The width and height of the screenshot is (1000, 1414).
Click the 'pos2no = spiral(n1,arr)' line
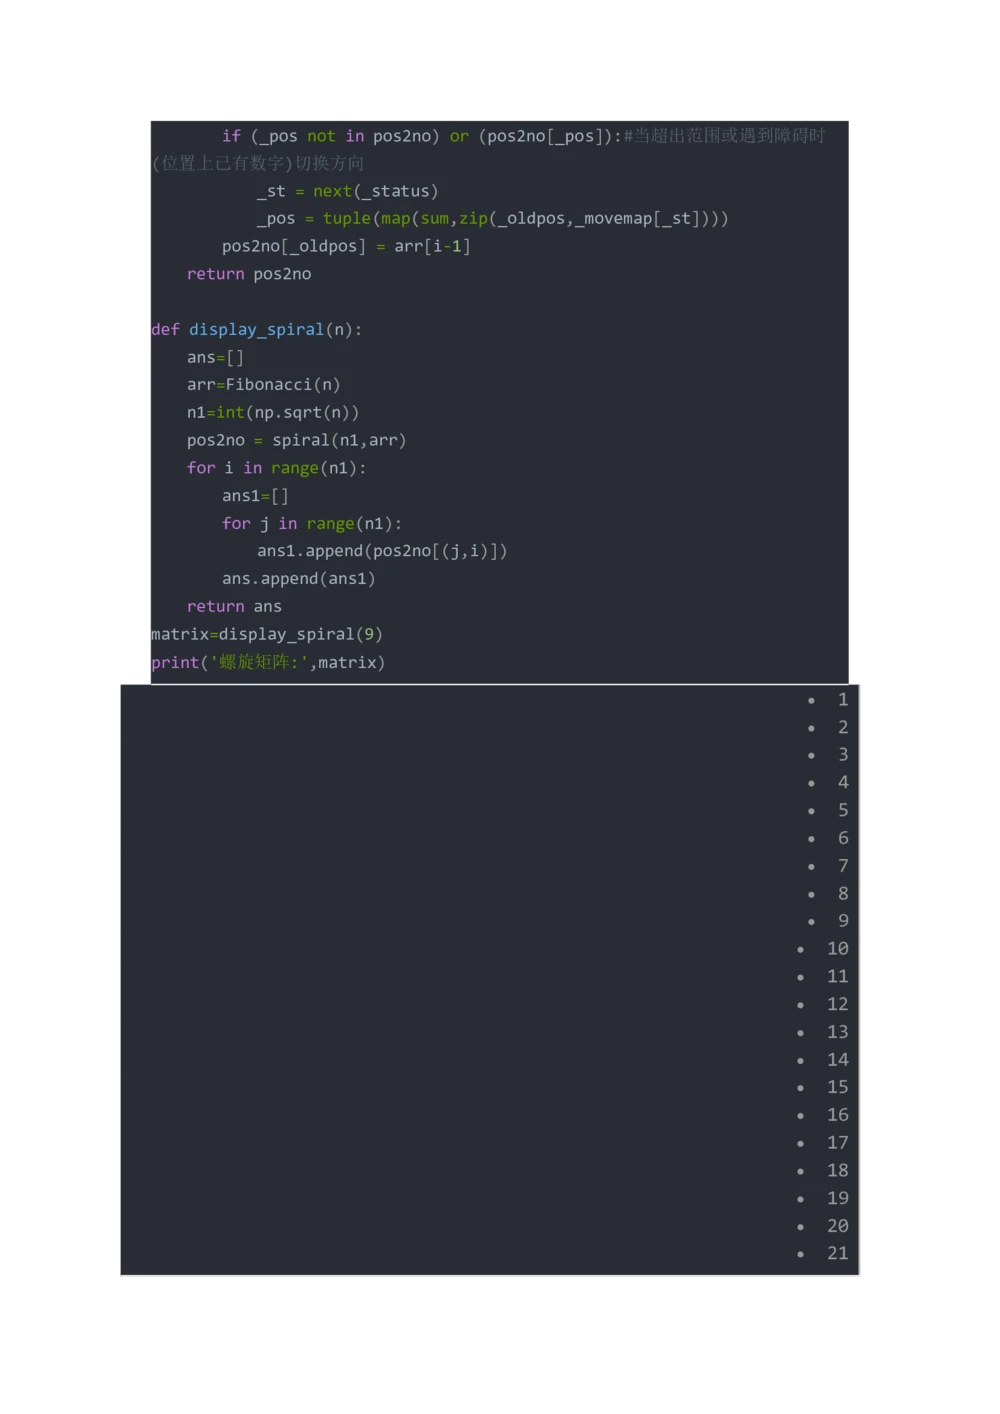tap(296, 441)
